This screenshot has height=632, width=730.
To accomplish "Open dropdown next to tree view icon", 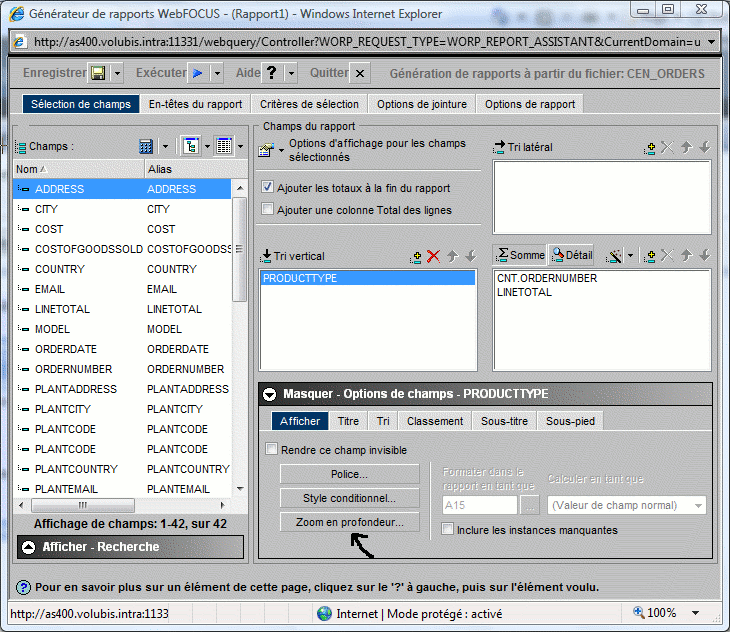I will 207,147.
